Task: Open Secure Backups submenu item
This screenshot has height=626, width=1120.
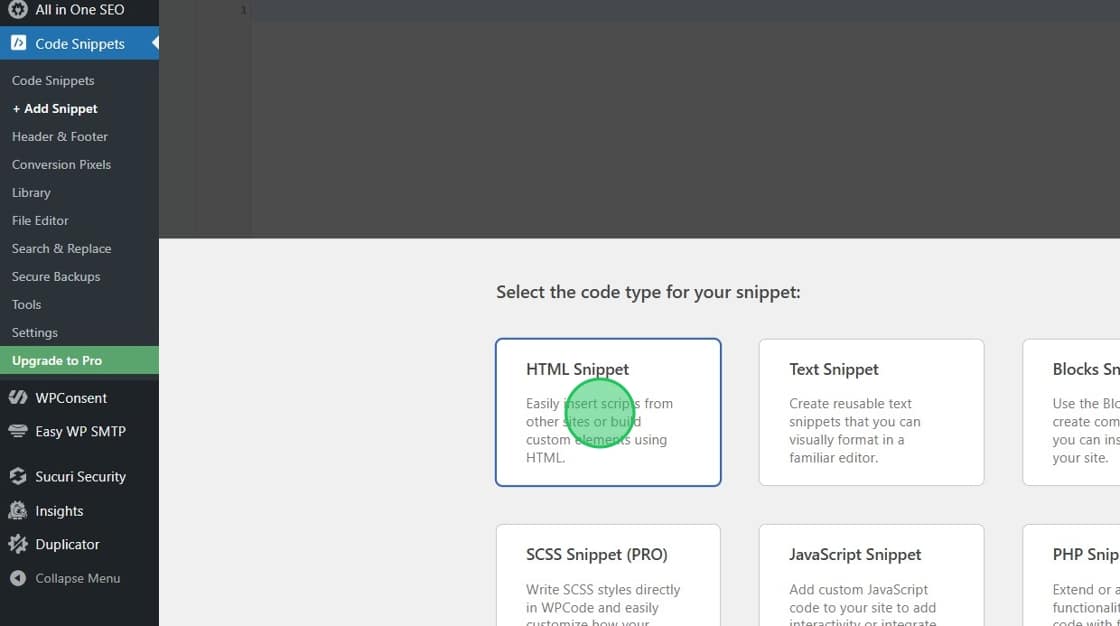Action: (56, 277)
